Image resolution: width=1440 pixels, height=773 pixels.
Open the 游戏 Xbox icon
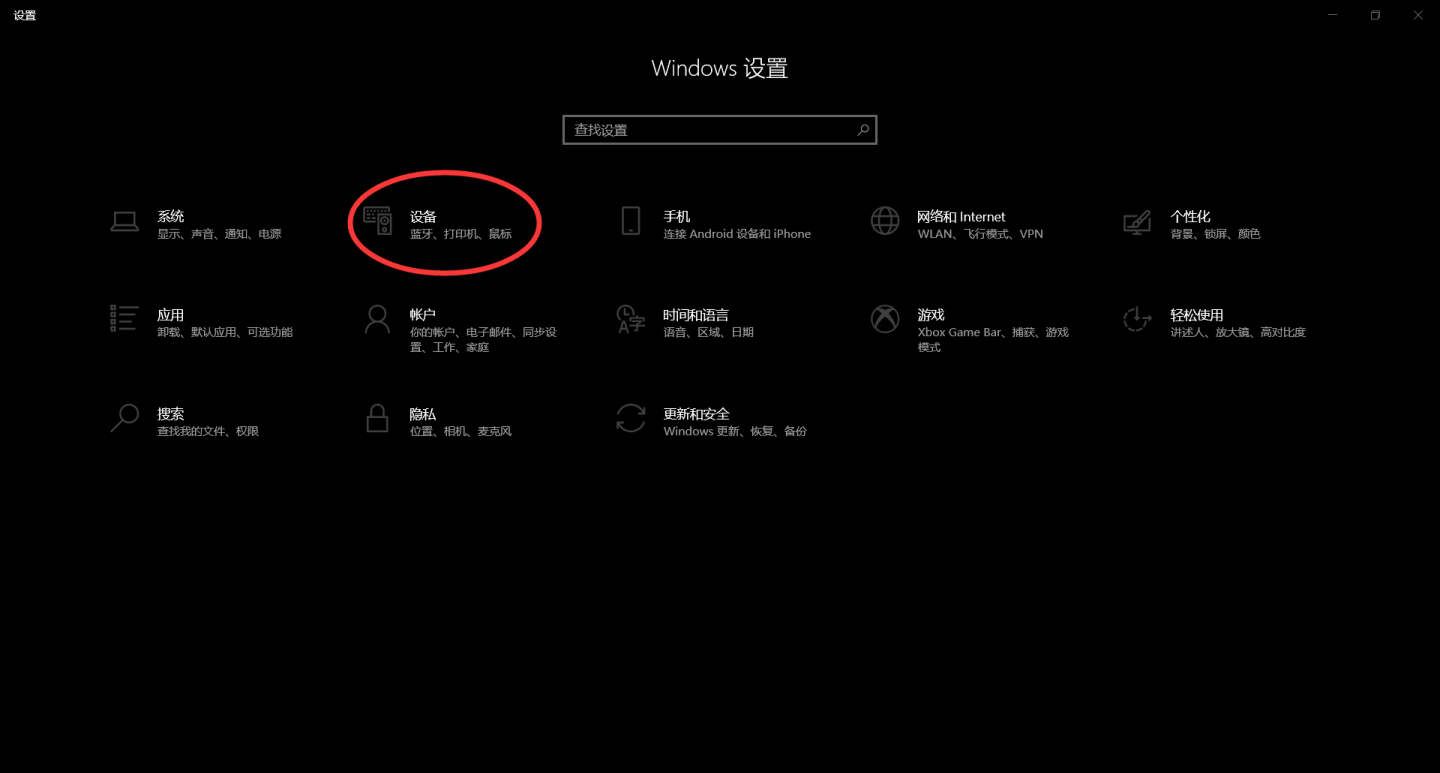[x=884, y=319]
